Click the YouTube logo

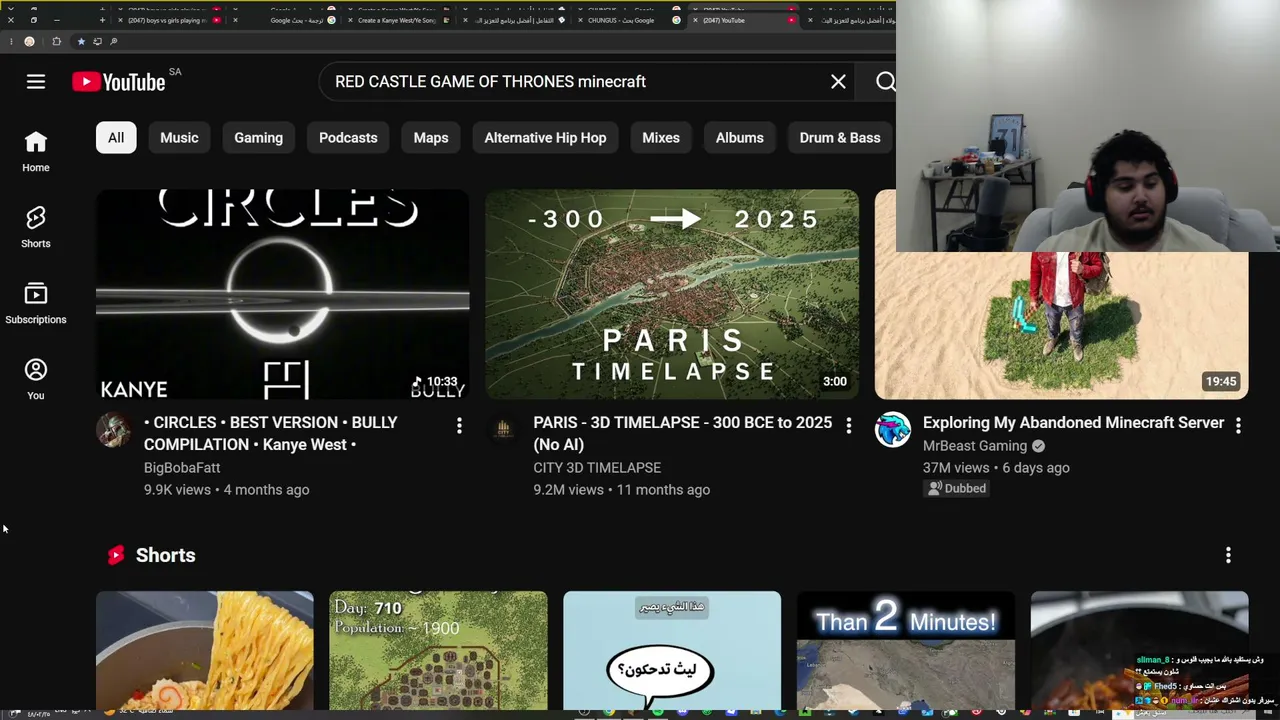pos(119,82)
